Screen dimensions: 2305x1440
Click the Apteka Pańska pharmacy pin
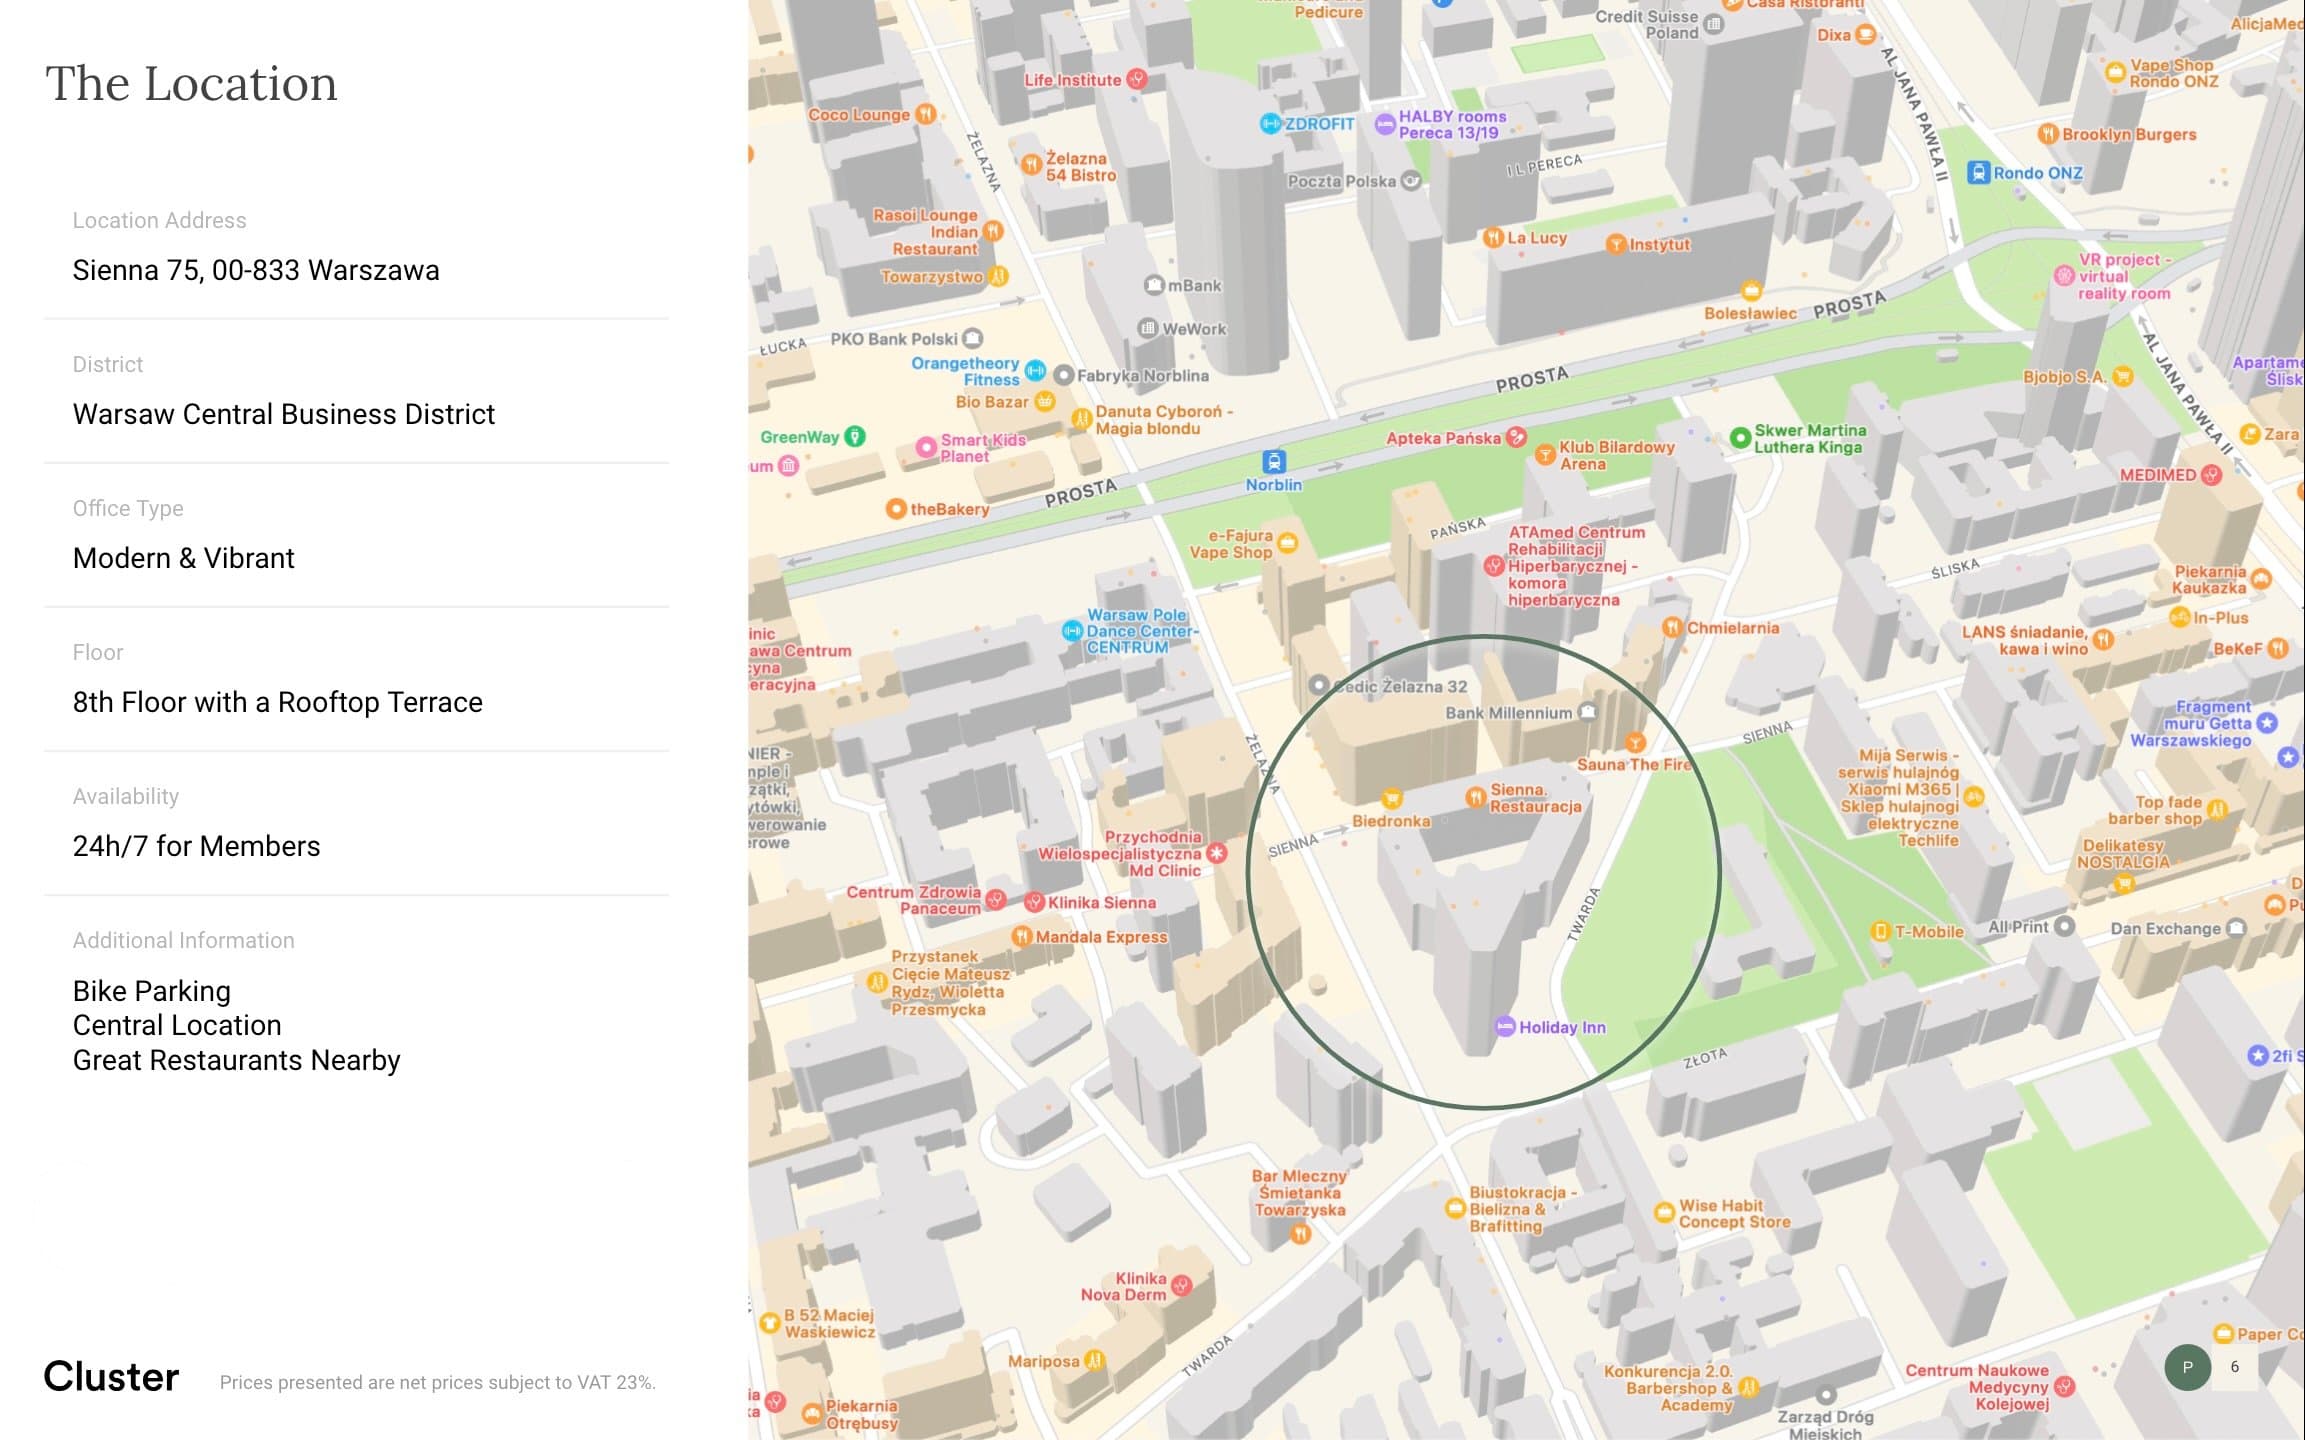point(1516,437)
